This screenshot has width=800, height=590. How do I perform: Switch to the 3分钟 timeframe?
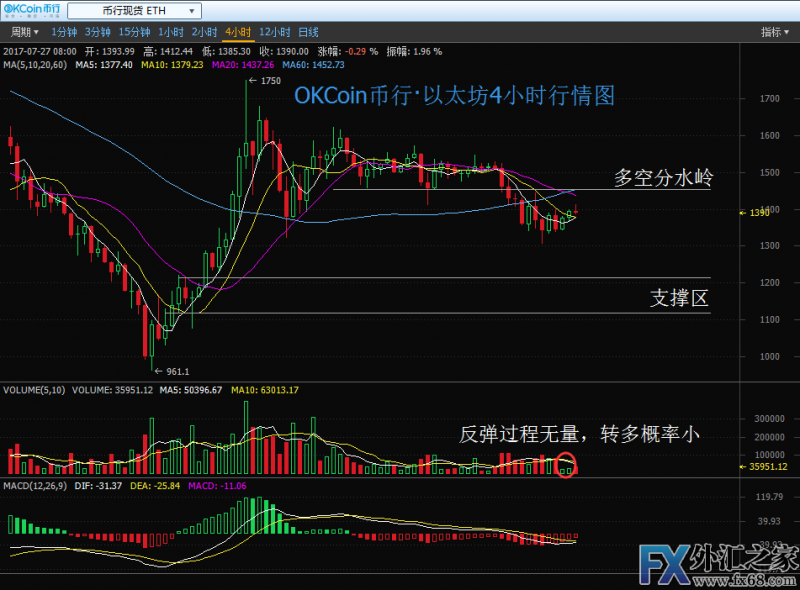(x=97, y=32)
